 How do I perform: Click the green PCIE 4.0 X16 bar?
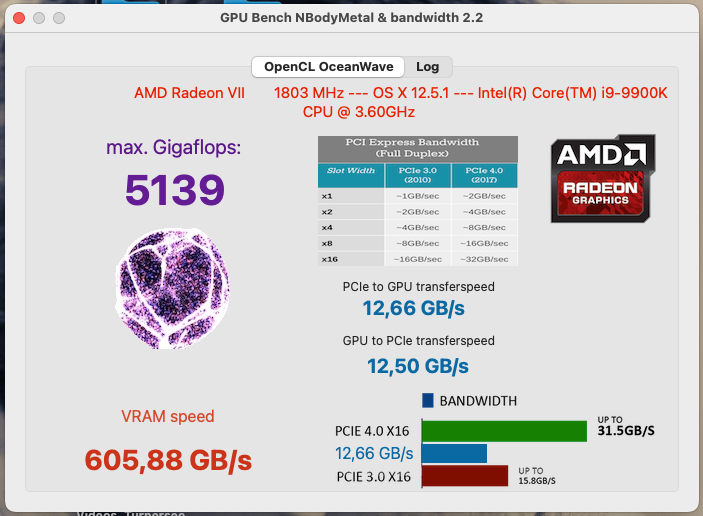(x=504, y=431)
